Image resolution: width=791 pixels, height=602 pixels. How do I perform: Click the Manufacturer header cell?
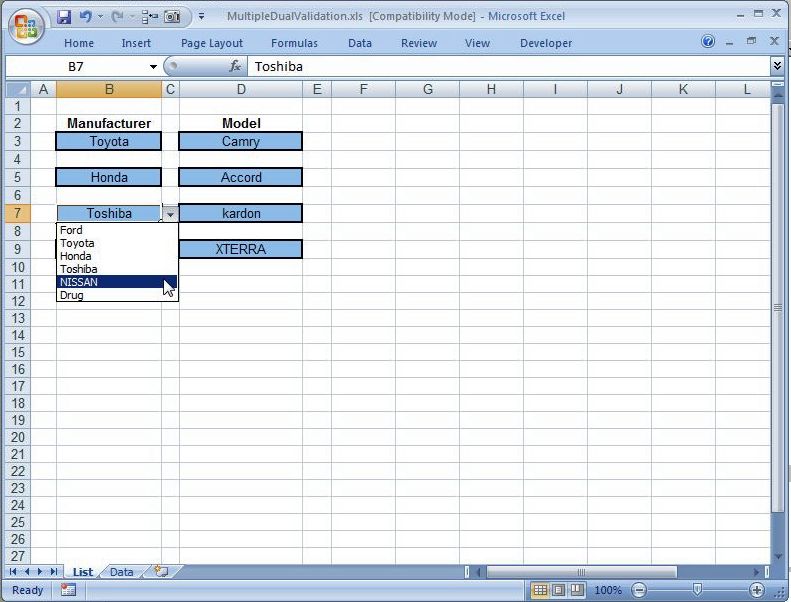pos(109,123)
